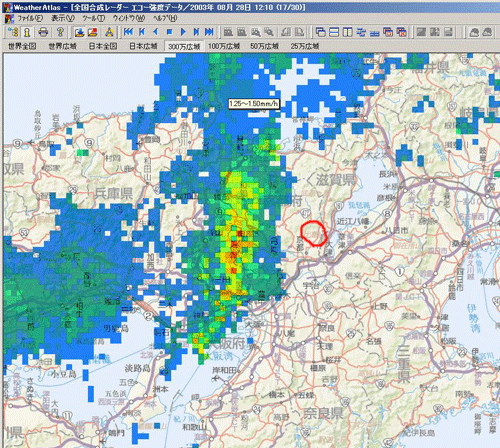This screenshot has width=500, height=448.
Task: Jump to last radar frame
Action: pos(209,32)
